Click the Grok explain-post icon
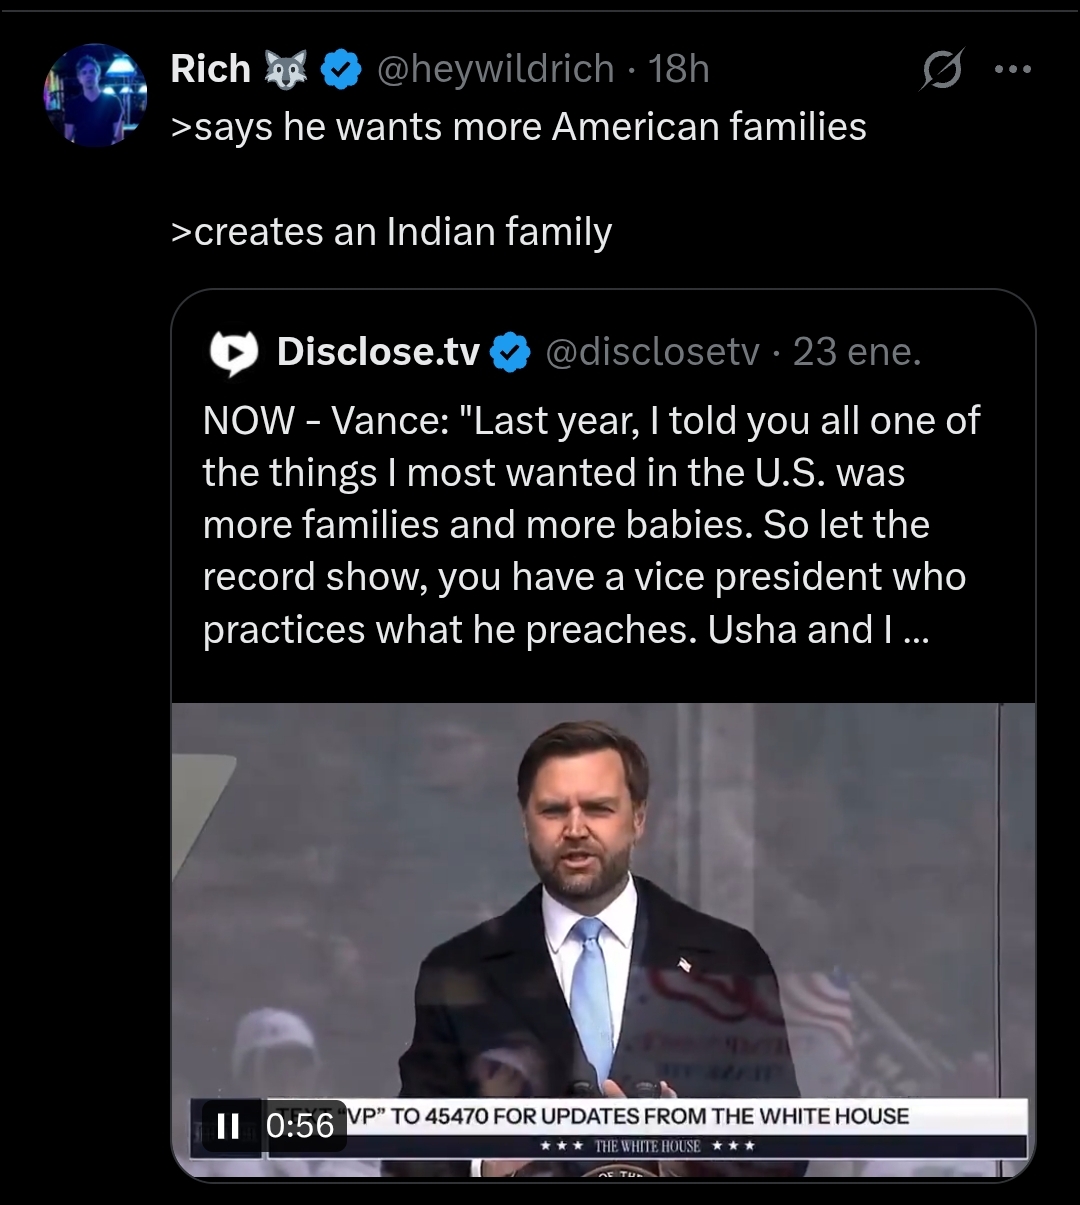Image resolution: width=1080 pixels, height=1205 pixels. tap(941, 69)
